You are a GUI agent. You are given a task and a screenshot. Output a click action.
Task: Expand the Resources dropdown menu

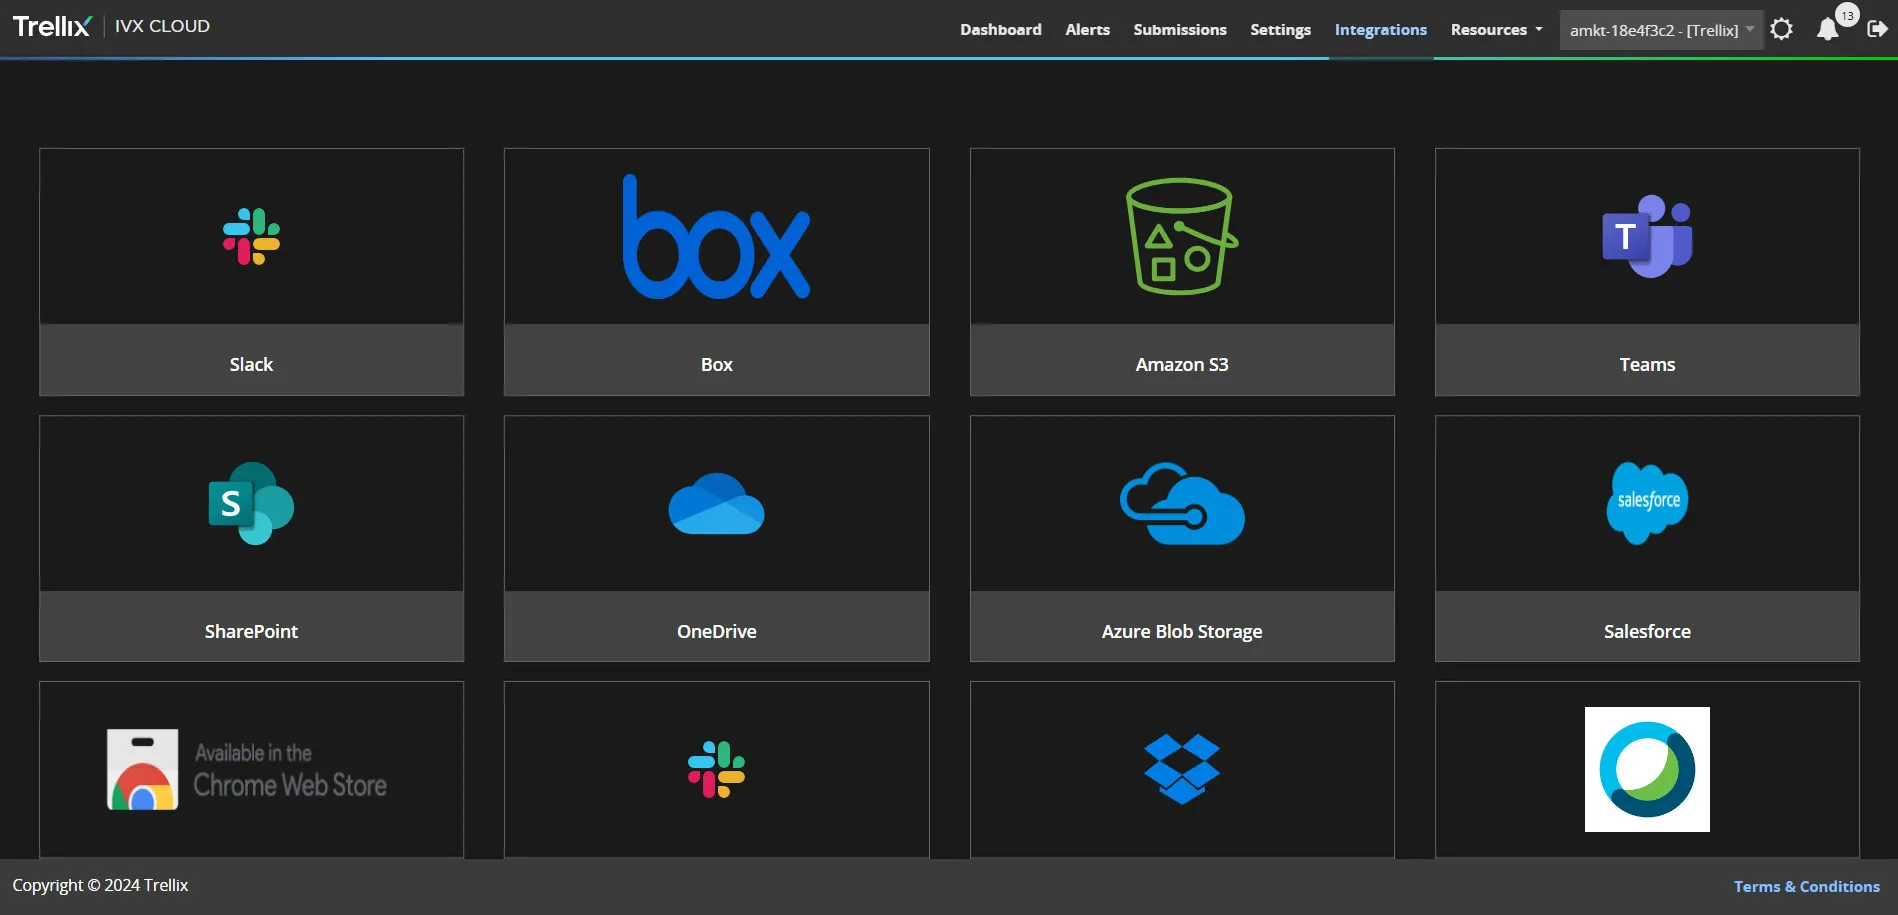coord(1496,30)
